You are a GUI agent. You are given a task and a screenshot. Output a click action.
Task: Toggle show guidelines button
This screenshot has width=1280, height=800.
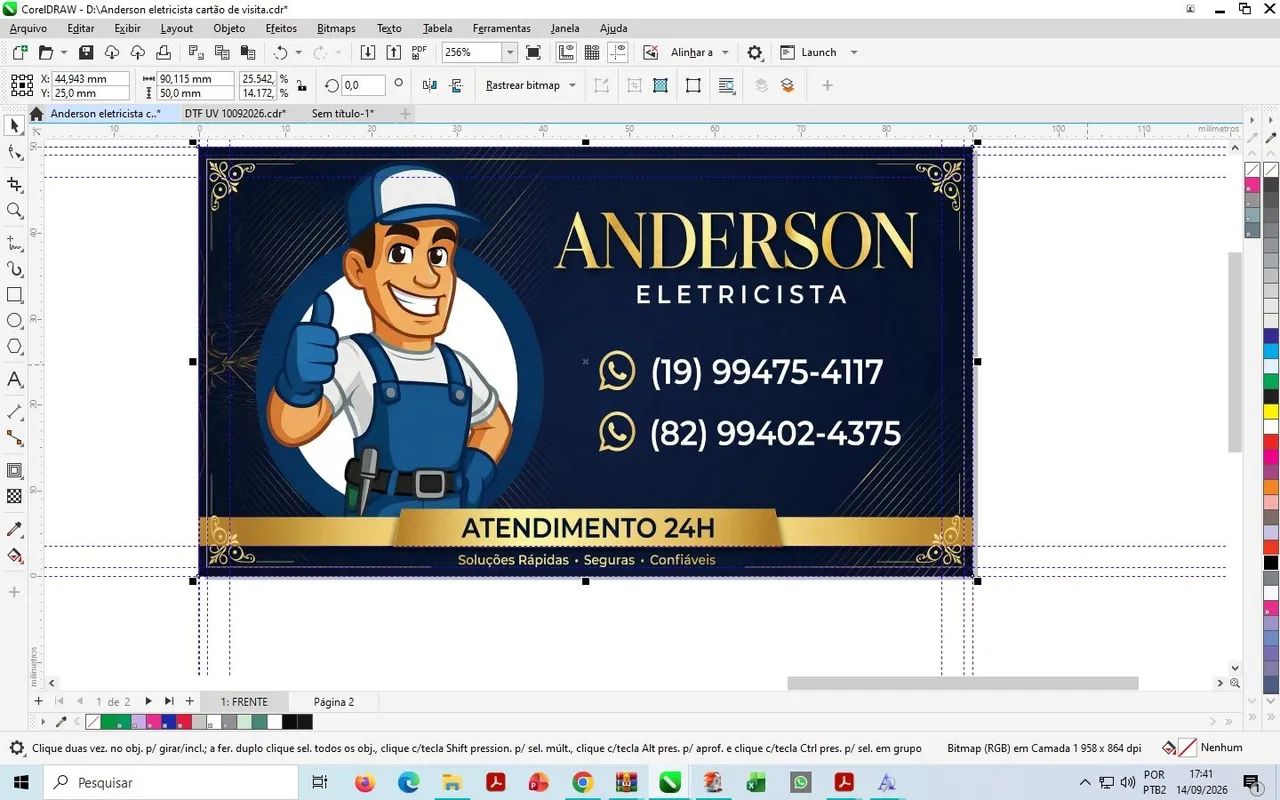(618, 52)
